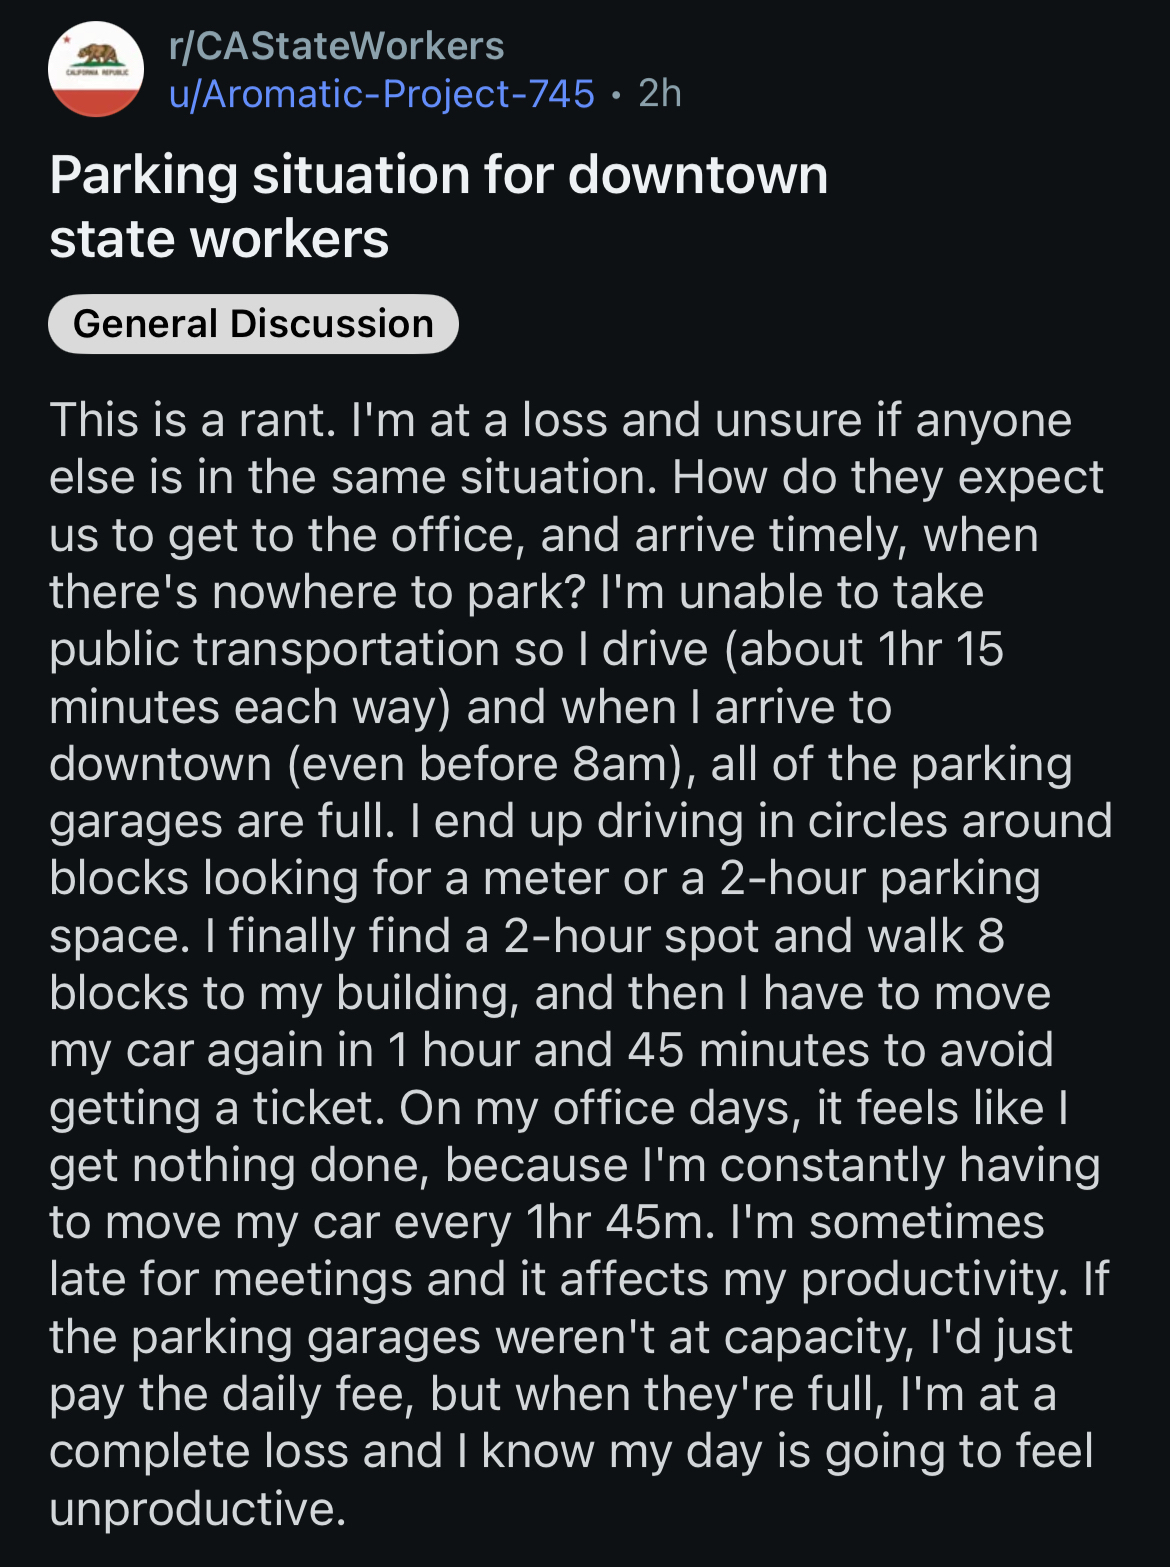The image size is (1170, 1567).
Task: Click the phrase '2-hour parking' in the post
Action: point(880,880)
